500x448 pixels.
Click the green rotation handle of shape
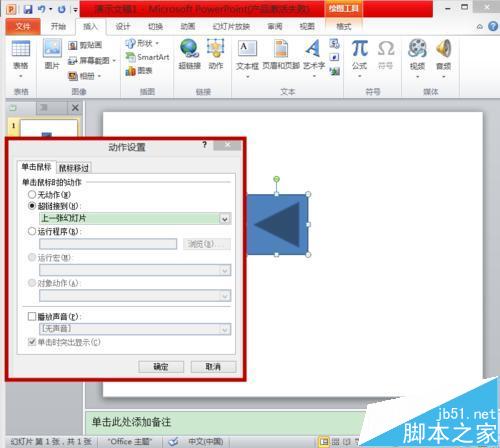[x=276, y=179]
